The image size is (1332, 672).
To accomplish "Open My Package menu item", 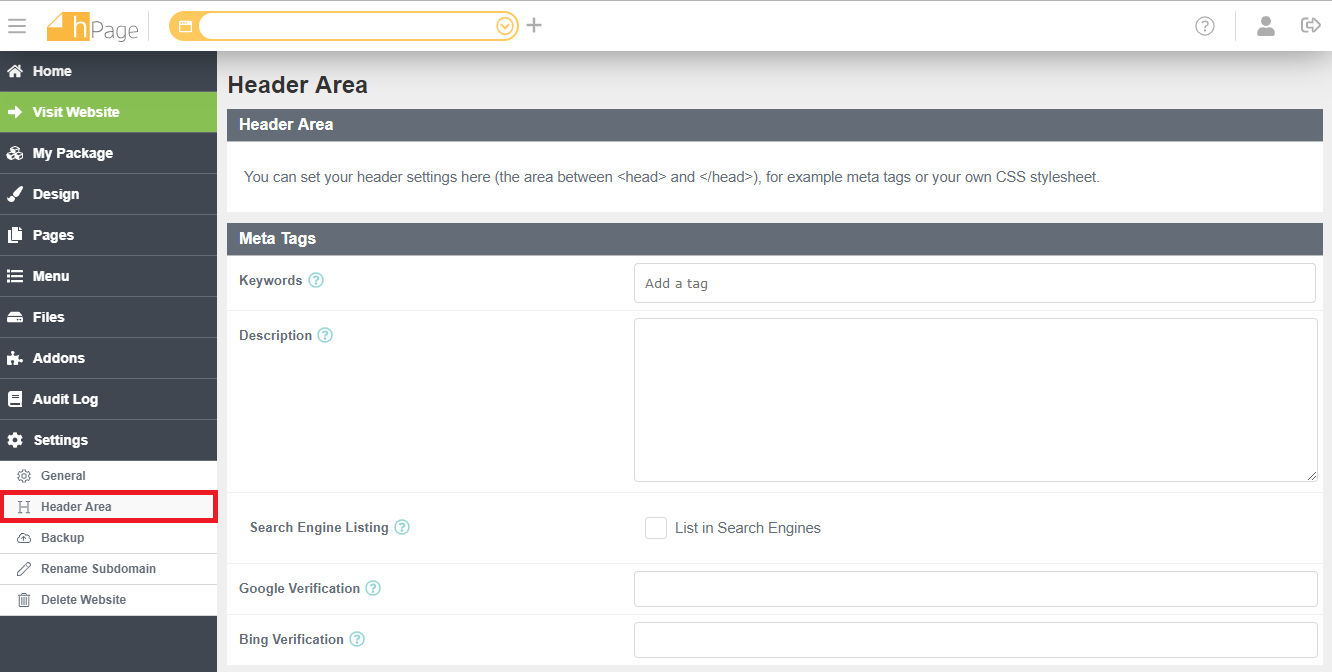I will 108,153.
